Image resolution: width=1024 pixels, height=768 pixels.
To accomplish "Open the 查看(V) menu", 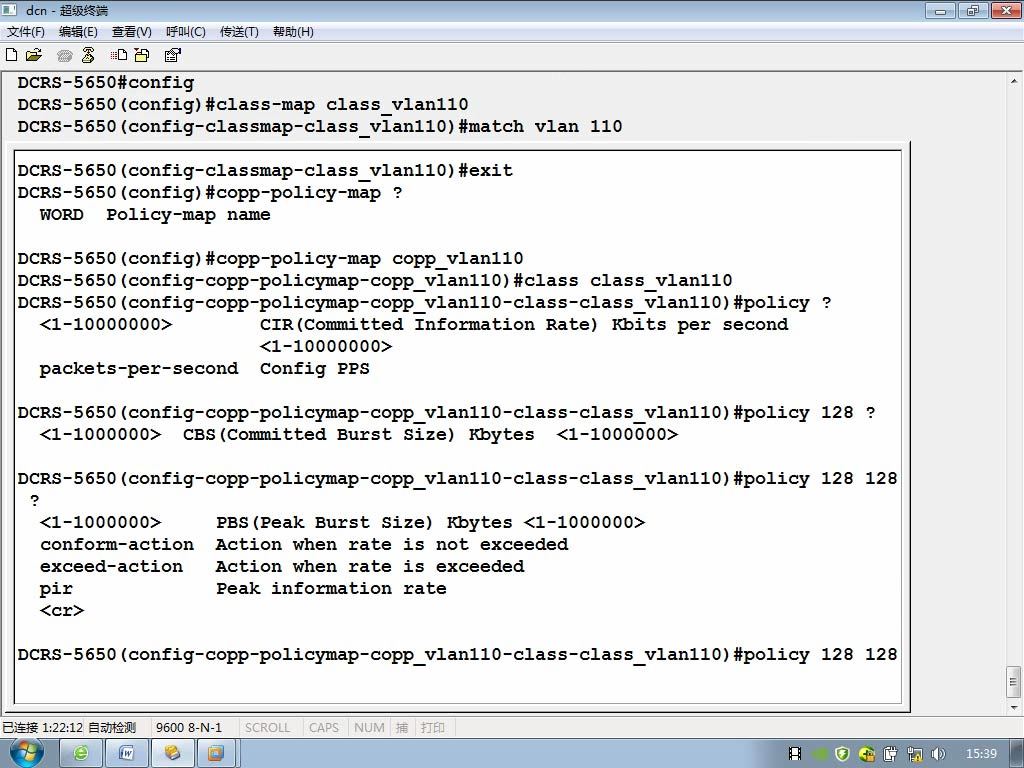I will pyautogui.click(x=131, y=31).
